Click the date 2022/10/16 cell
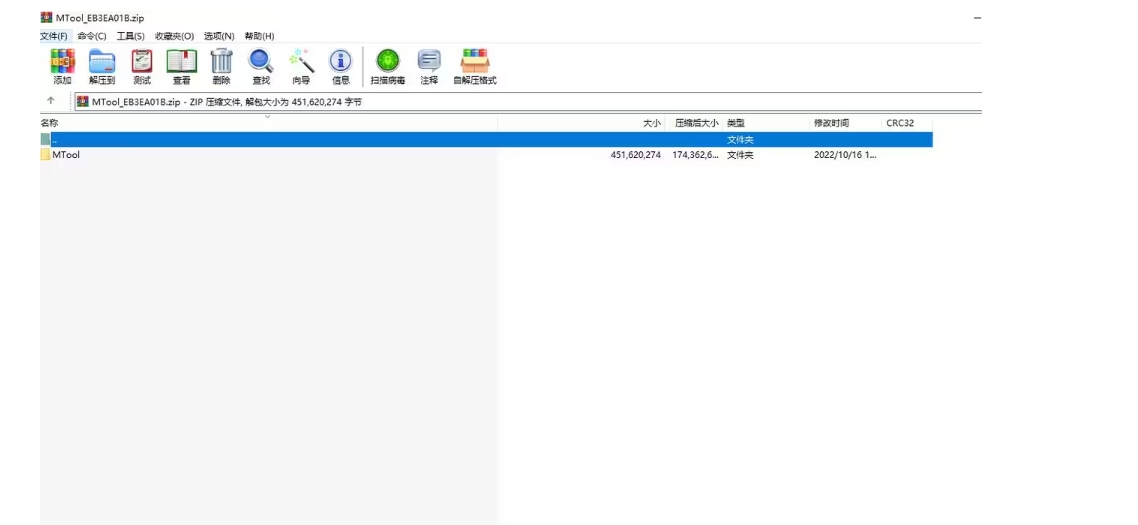 845,155
